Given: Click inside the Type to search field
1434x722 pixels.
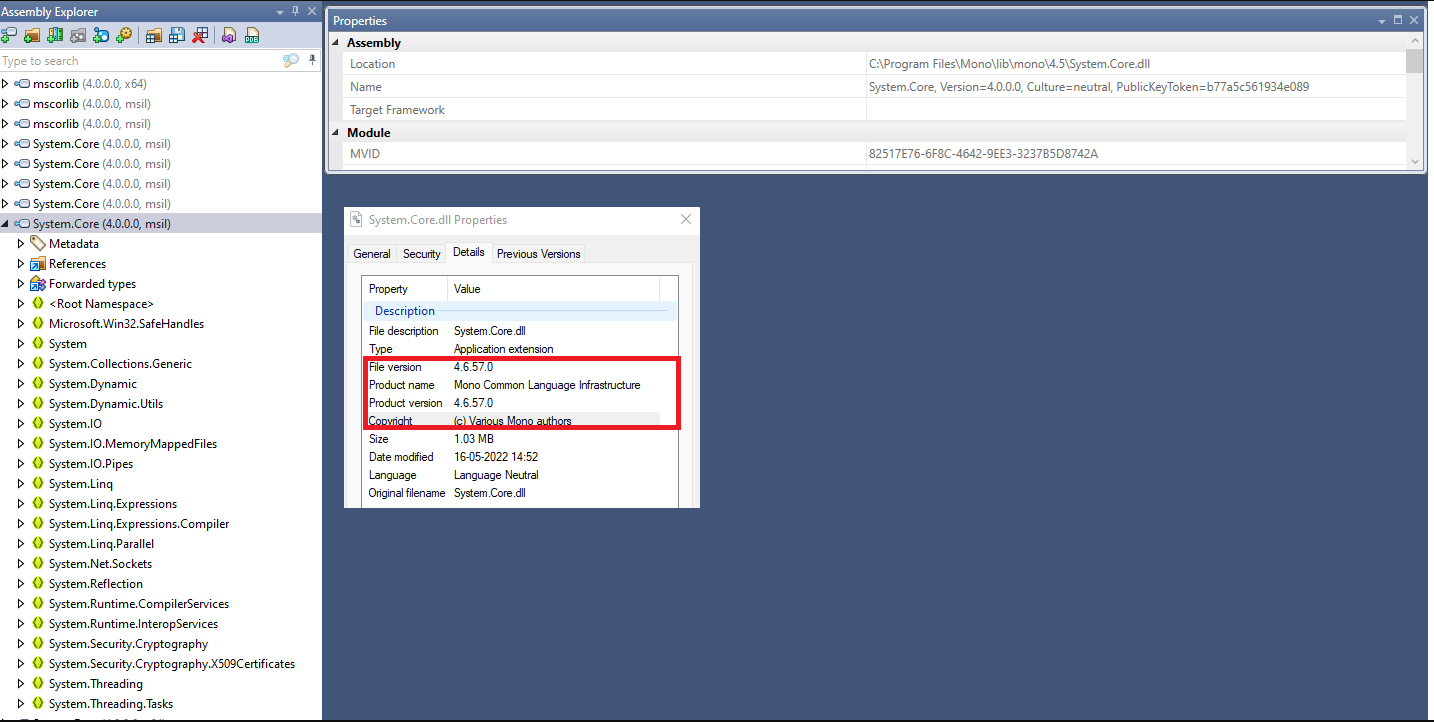Looking at the screenshot, I should [x=140, y=60].
